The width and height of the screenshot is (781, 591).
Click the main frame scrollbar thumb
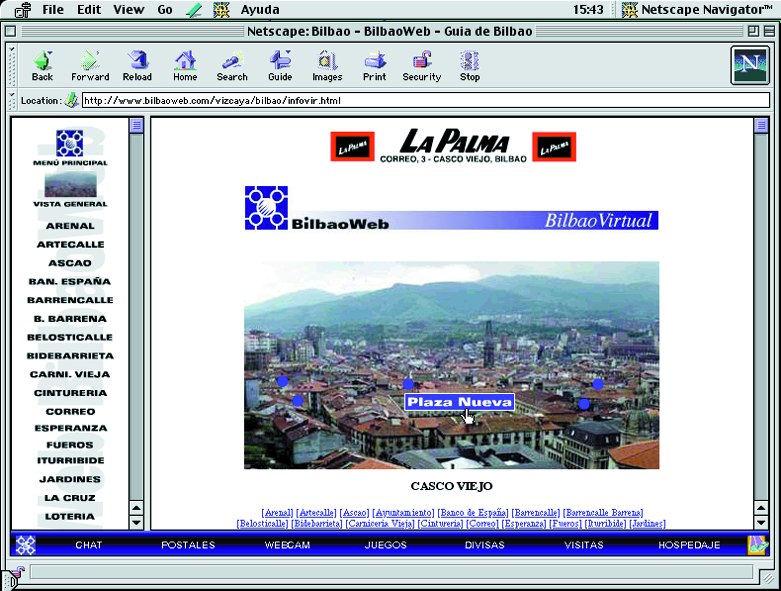click(761, 125)
